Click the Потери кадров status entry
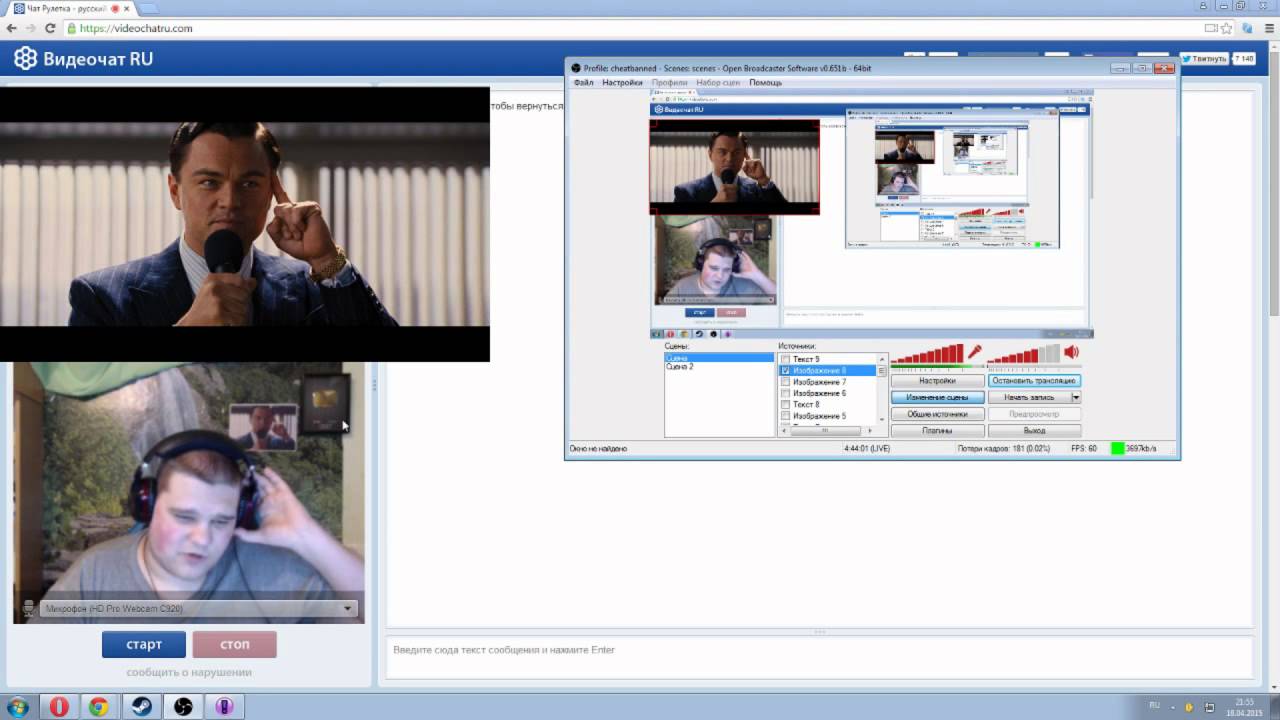The image size is (1280, 720). [1003, 448]
